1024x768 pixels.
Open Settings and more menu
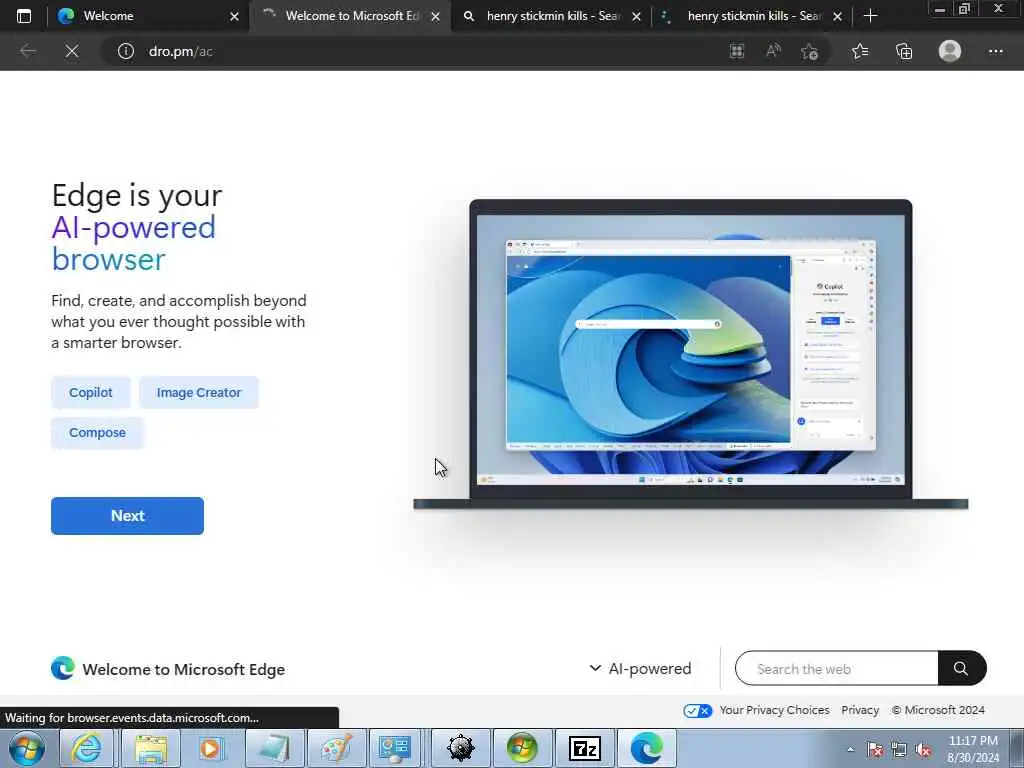995,51
